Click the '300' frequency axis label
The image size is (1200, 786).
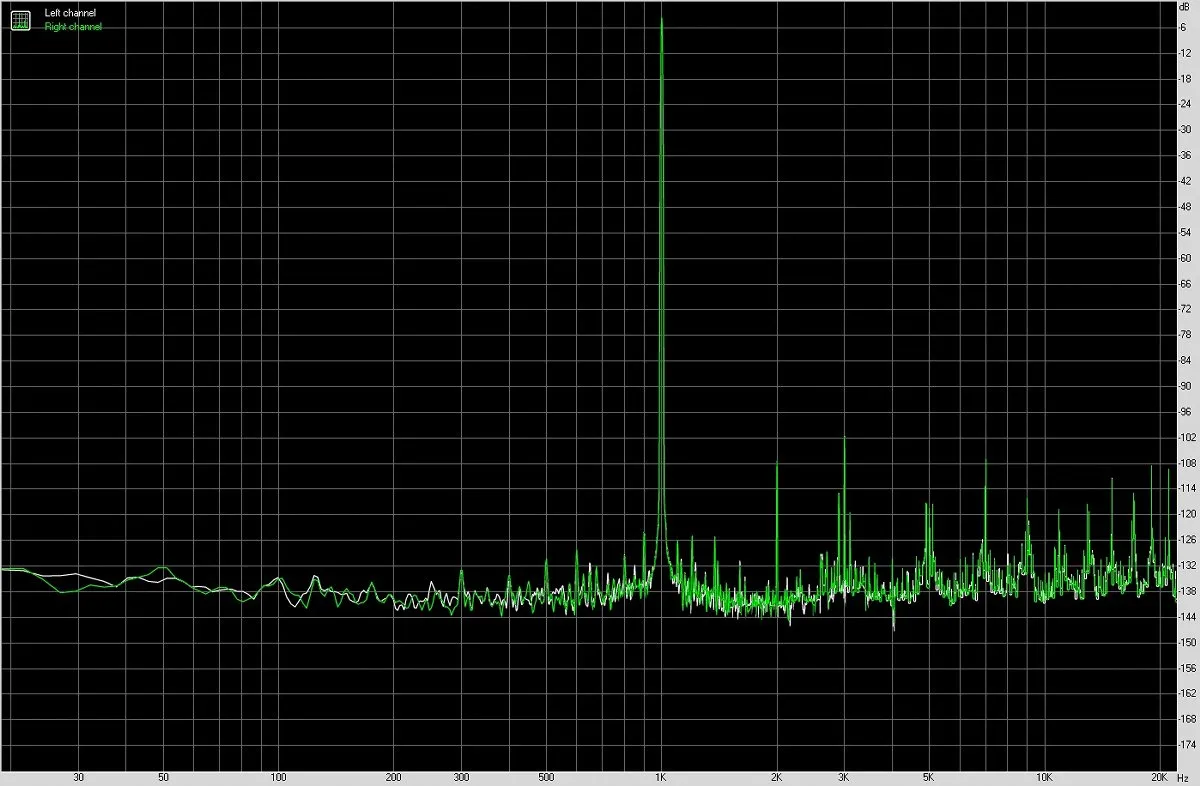[461, 777]
